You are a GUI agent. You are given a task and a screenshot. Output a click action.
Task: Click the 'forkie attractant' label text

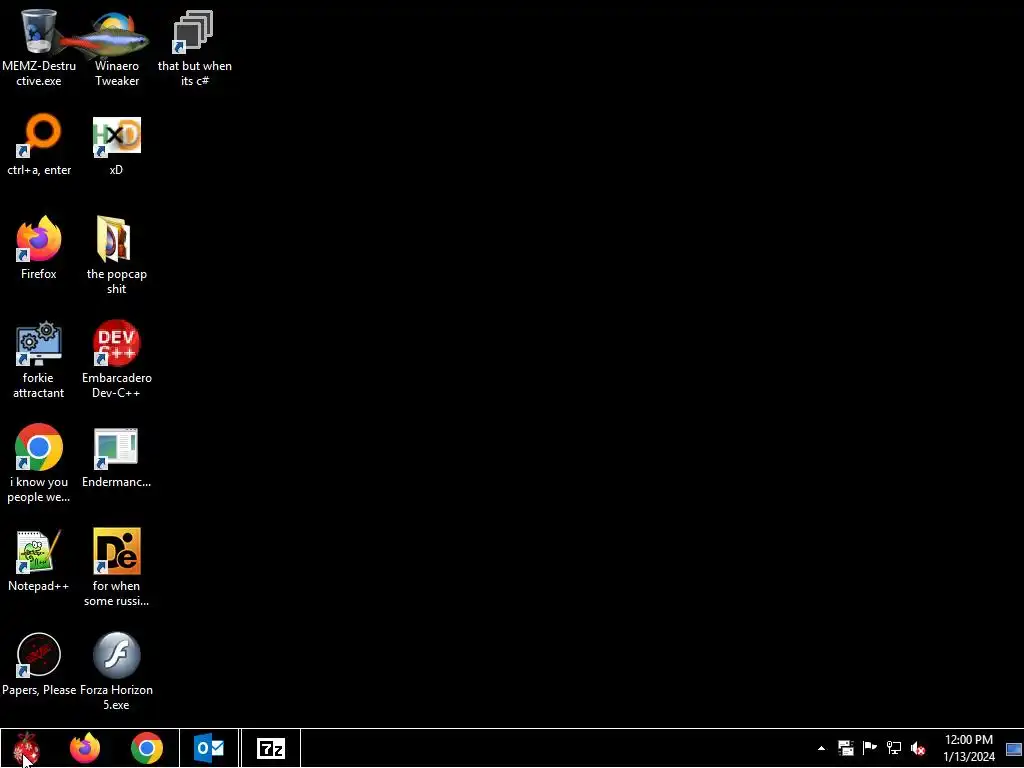pyautogui.click(x=39, y=385)
